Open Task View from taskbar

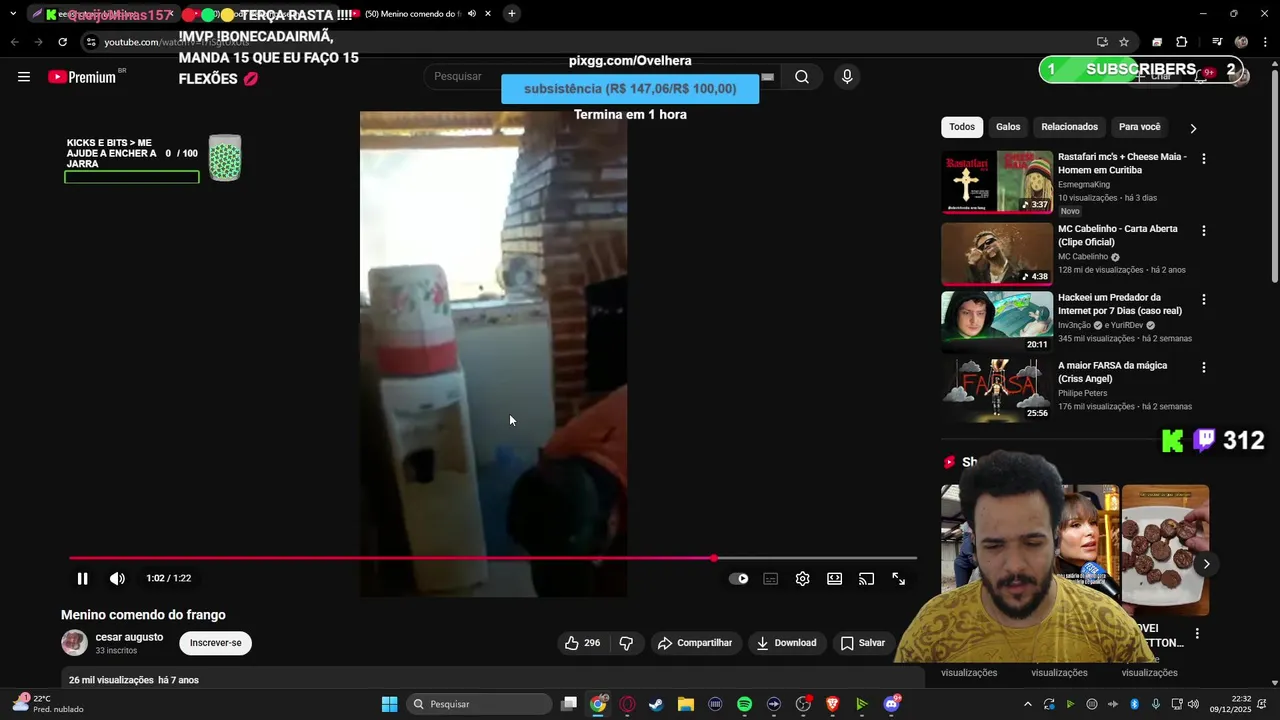(569, 704)
